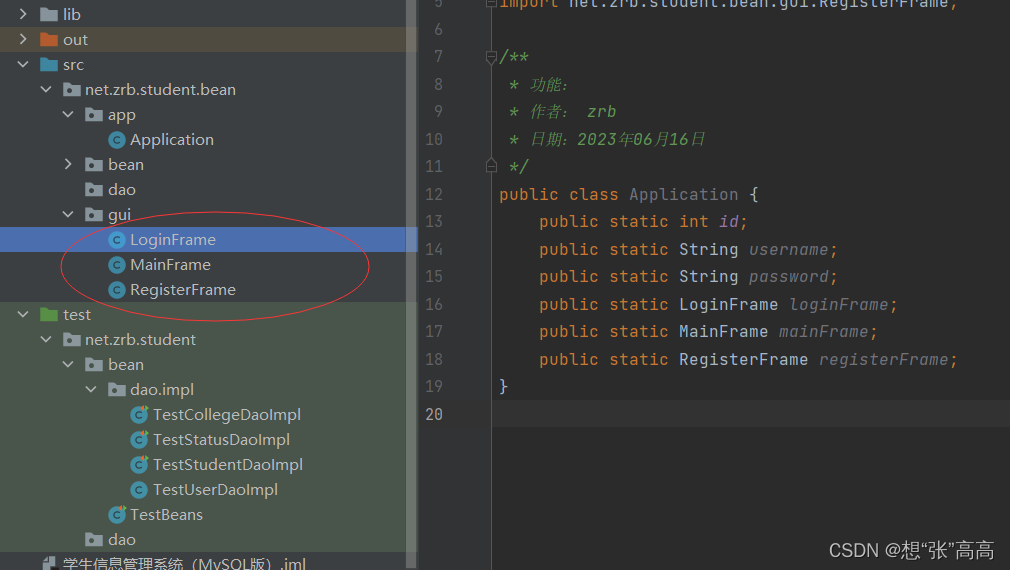Click the Application class icon

click(117, 140)
